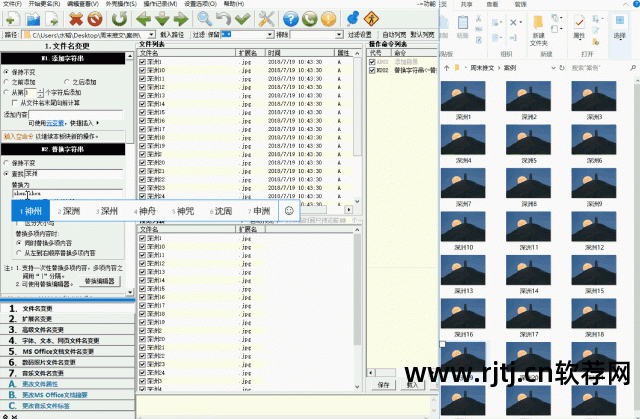Viewport: 640px width, 419px height.
Task: Click the 过滤设置 button
Action: pyautogui.click(x=360, y=35)
